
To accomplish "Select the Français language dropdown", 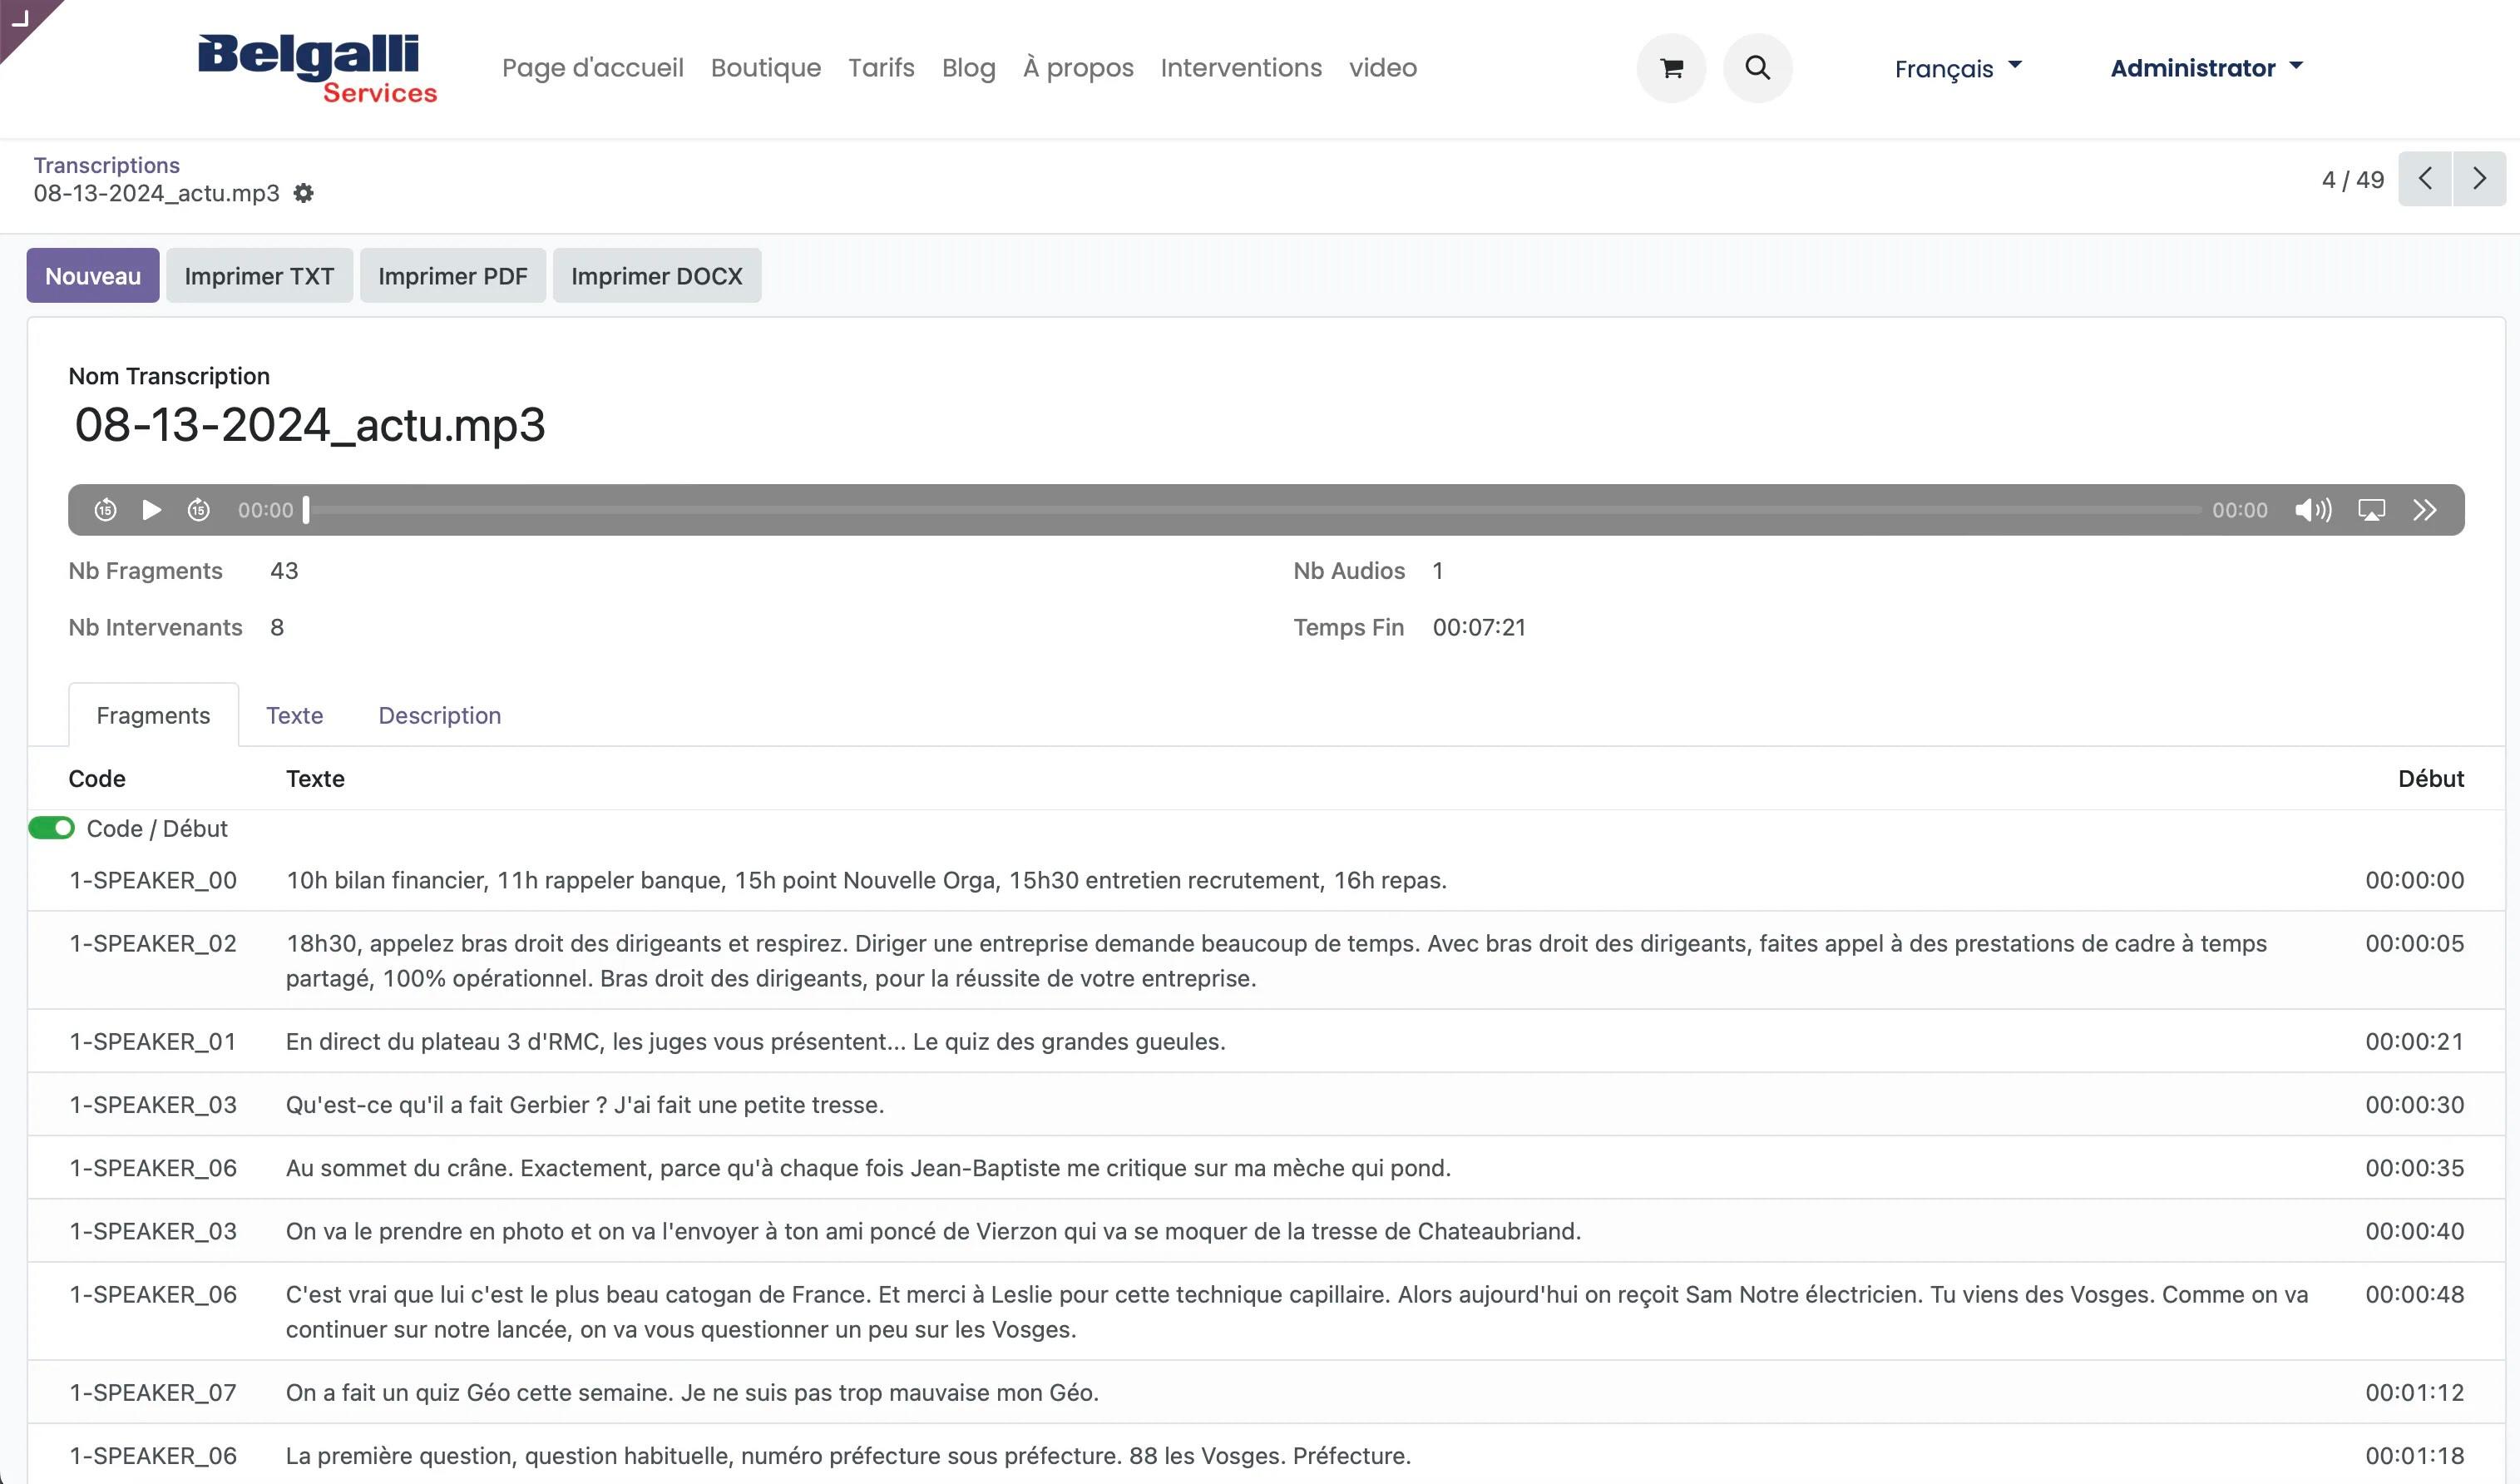I will click(1959, 67).
